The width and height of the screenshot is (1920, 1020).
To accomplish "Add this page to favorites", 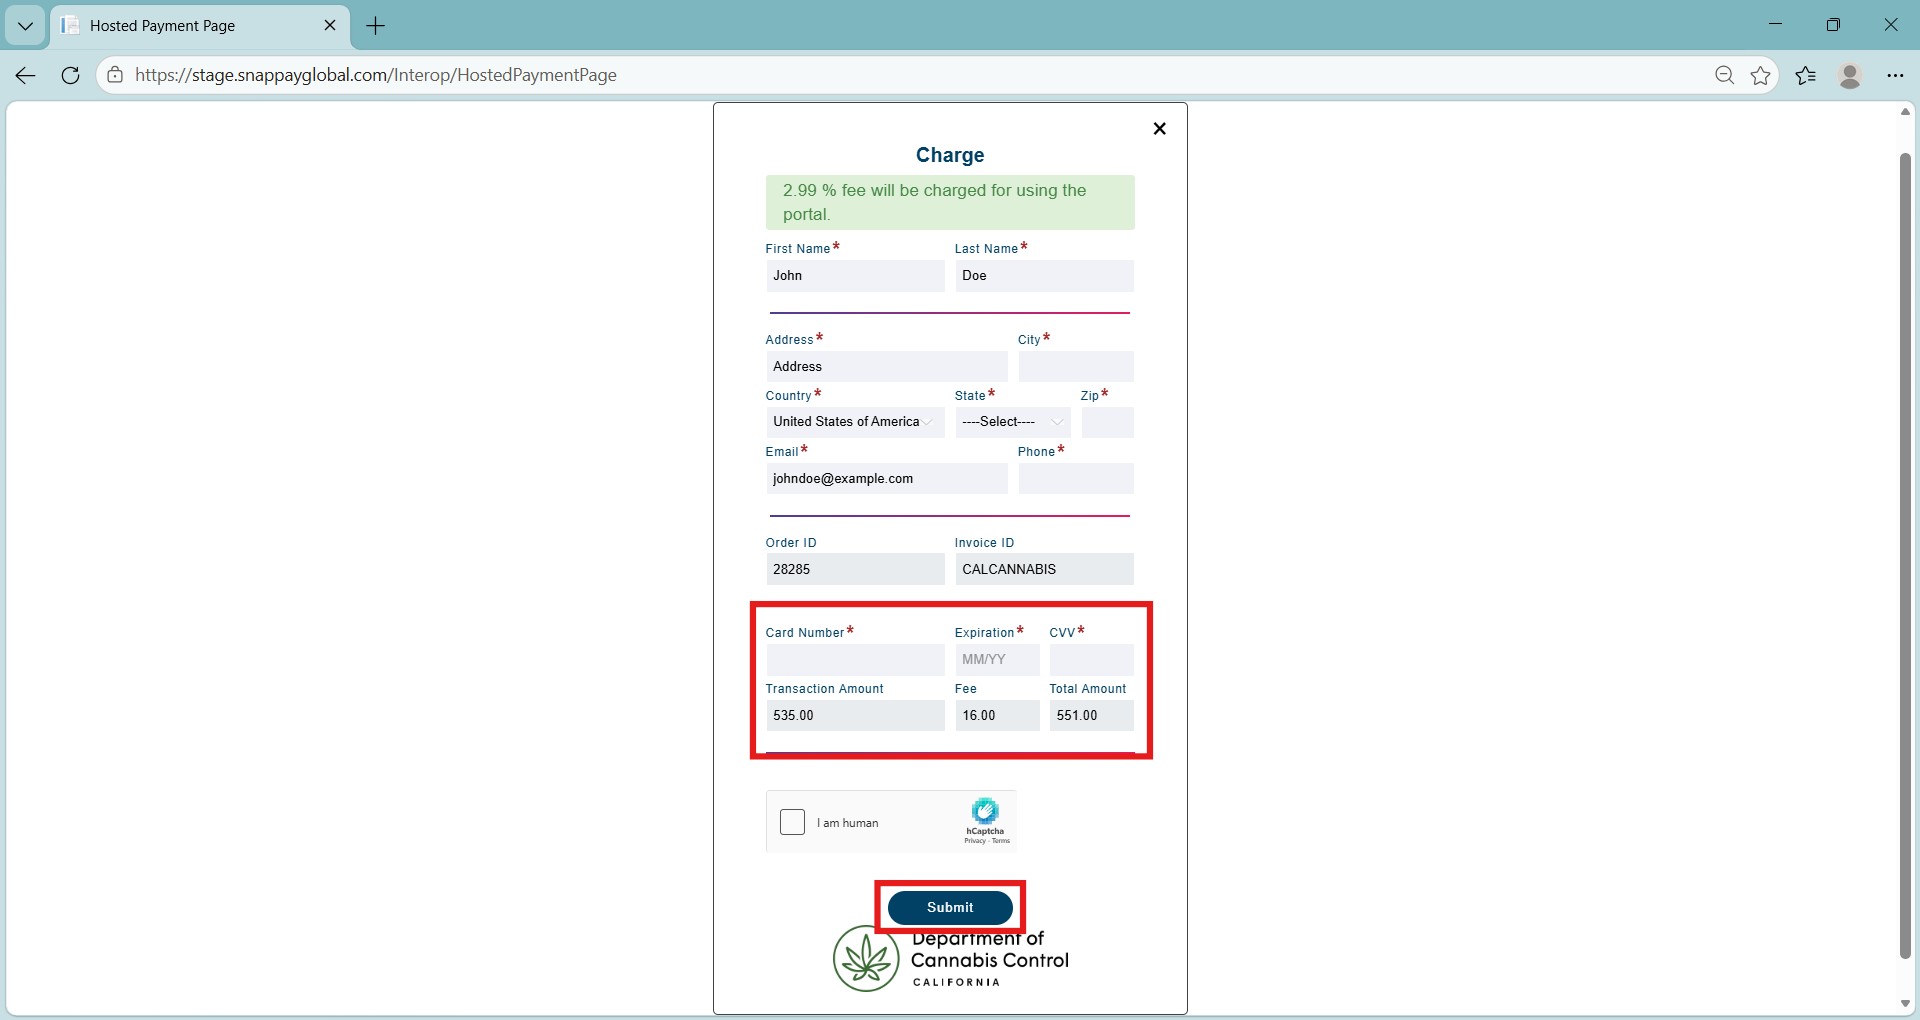I will coord(1760,75).
